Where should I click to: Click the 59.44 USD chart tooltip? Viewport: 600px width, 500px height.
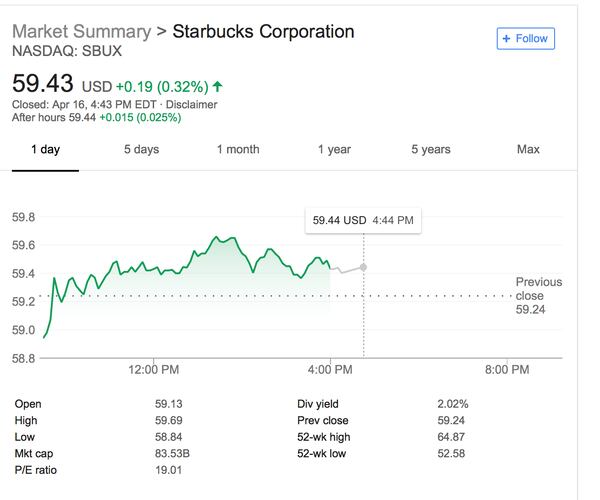(x=363, y=219)
